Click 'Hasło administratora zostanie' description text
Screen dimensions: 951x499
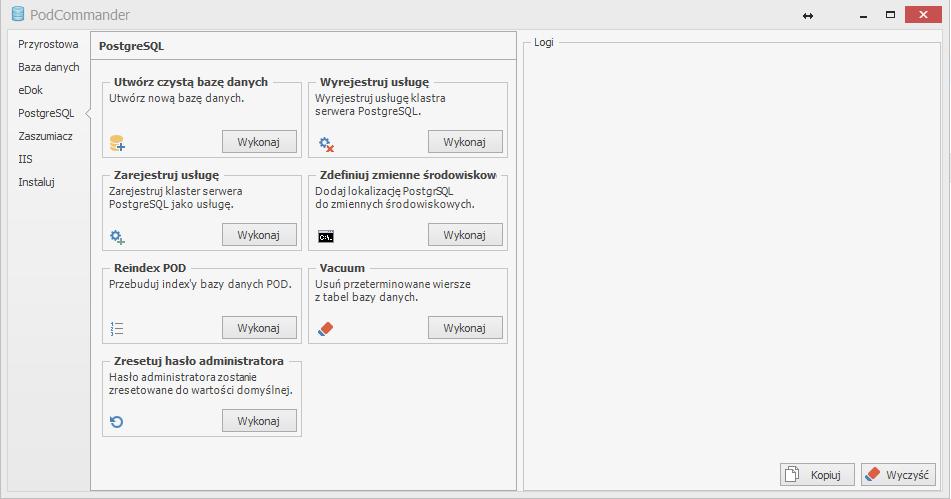[183, 377]
